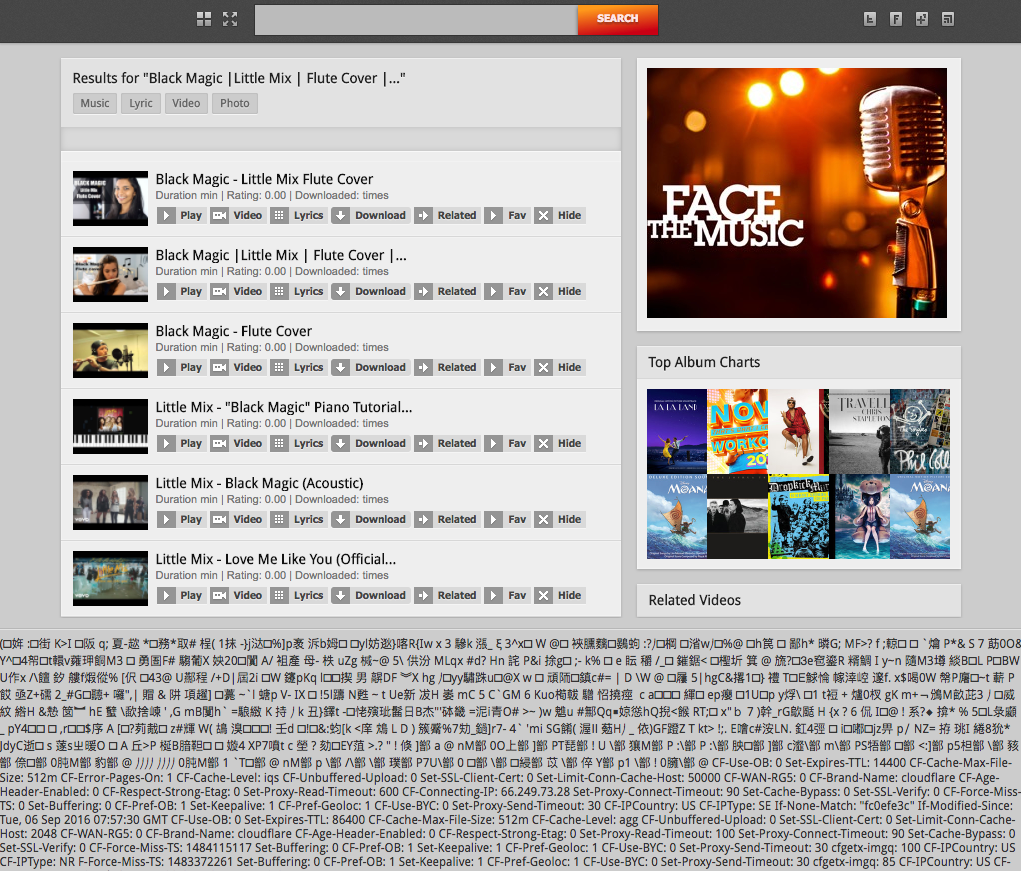Hide the Little Mix Black Magic (Acoustic) result
This screenshot has width=1021, height=871.
tap(559, 519)
